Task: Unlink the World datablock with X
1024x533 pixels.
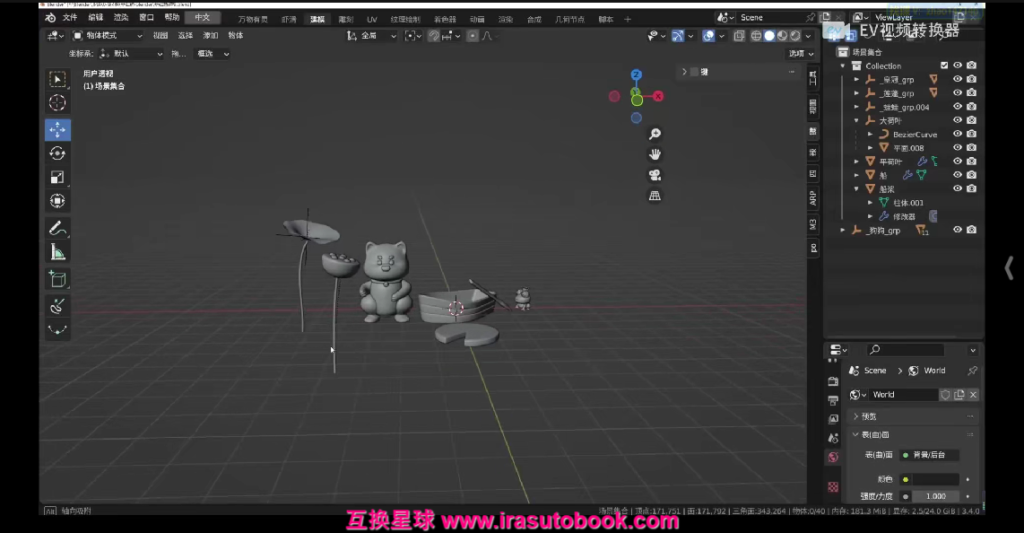Action: (x=972, y=395)
